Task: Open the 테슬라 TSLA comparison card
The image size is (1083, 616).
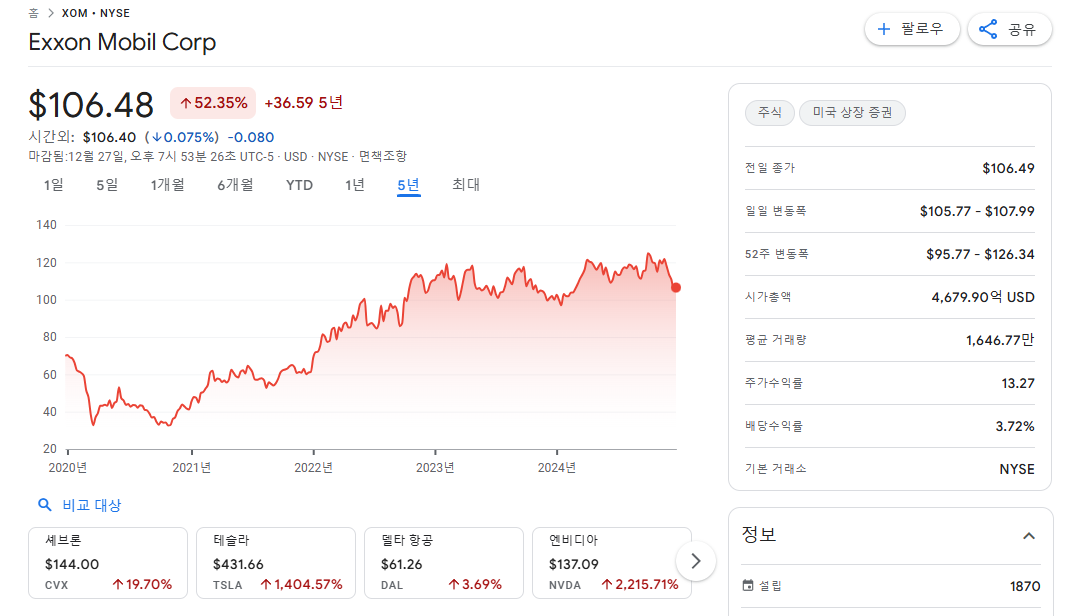Action: point(276,562)
